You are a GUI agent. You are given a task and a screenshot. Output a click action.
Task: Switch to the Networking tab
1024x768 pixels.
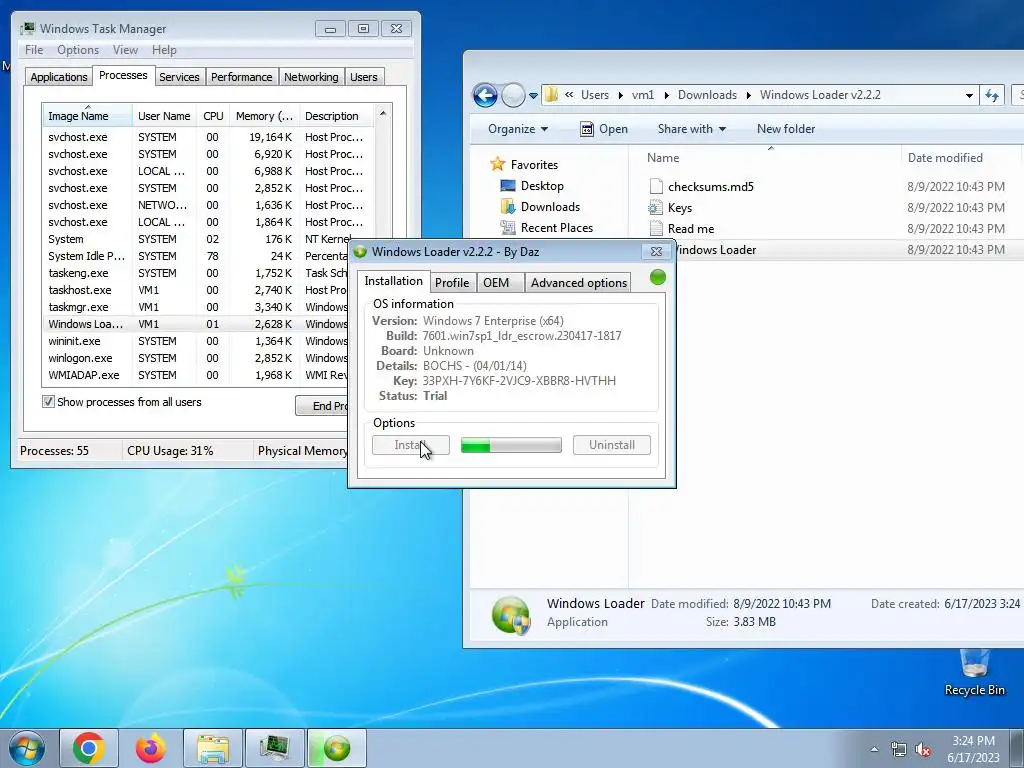[x=311, y=77]
